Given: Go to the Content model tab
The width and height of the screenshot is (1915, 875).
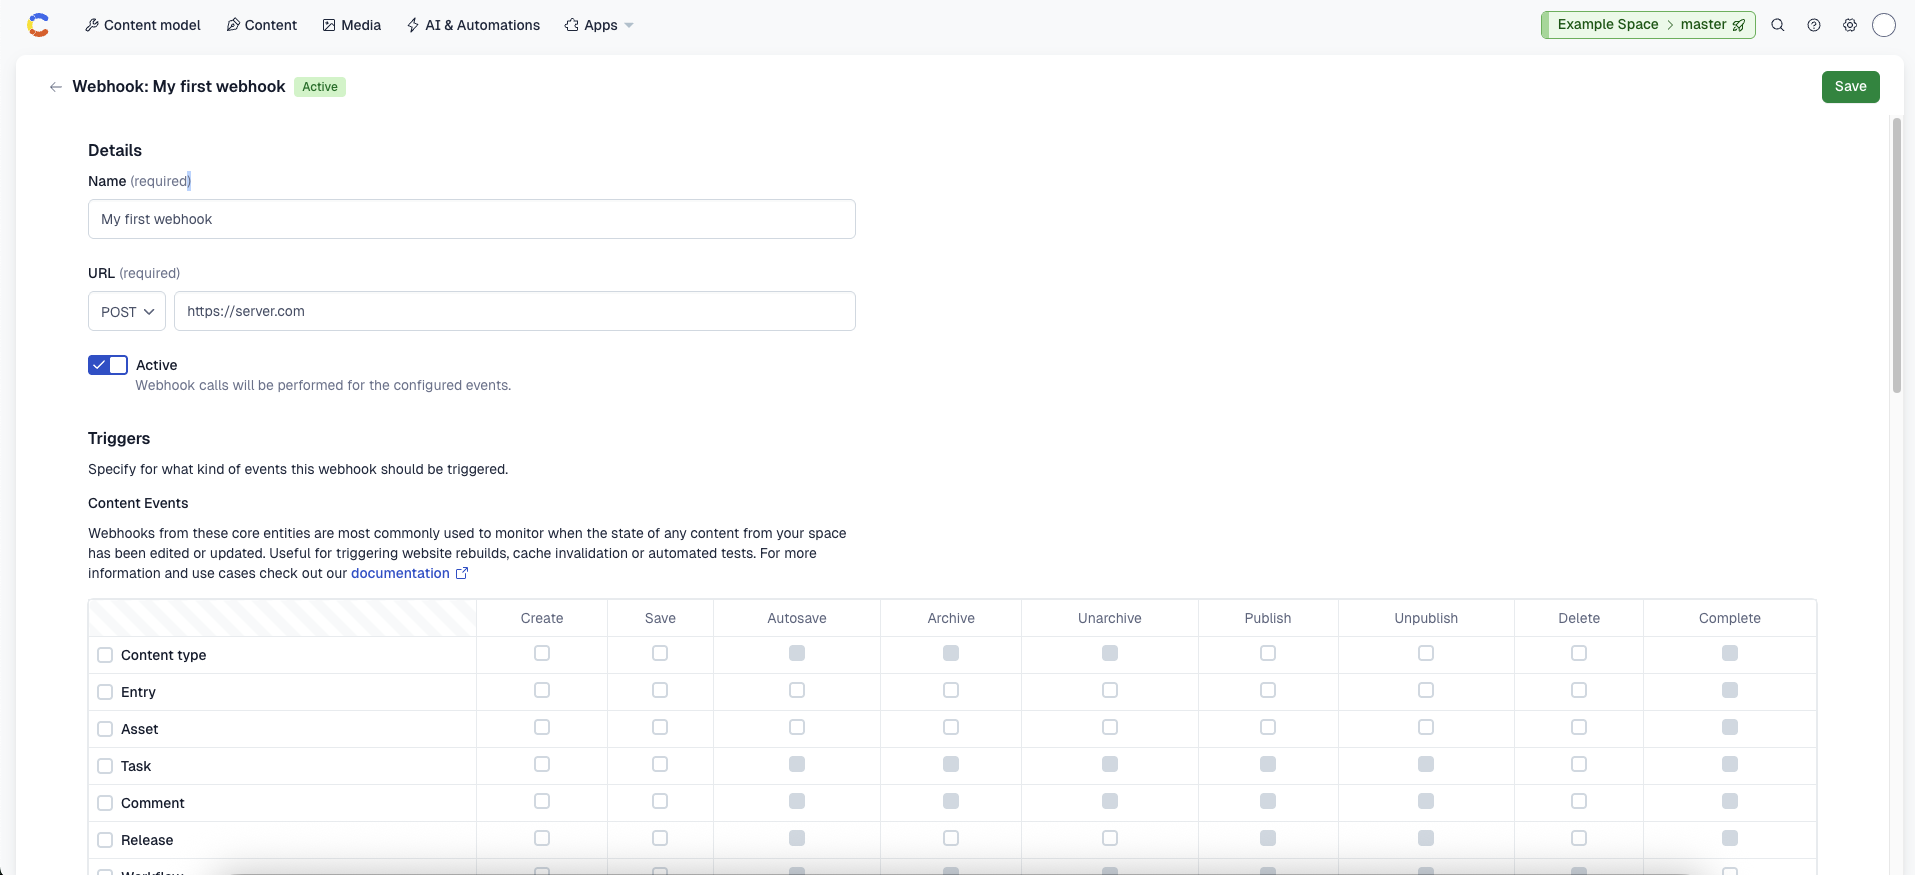Looking at the screenshot, I should point(143,25).
